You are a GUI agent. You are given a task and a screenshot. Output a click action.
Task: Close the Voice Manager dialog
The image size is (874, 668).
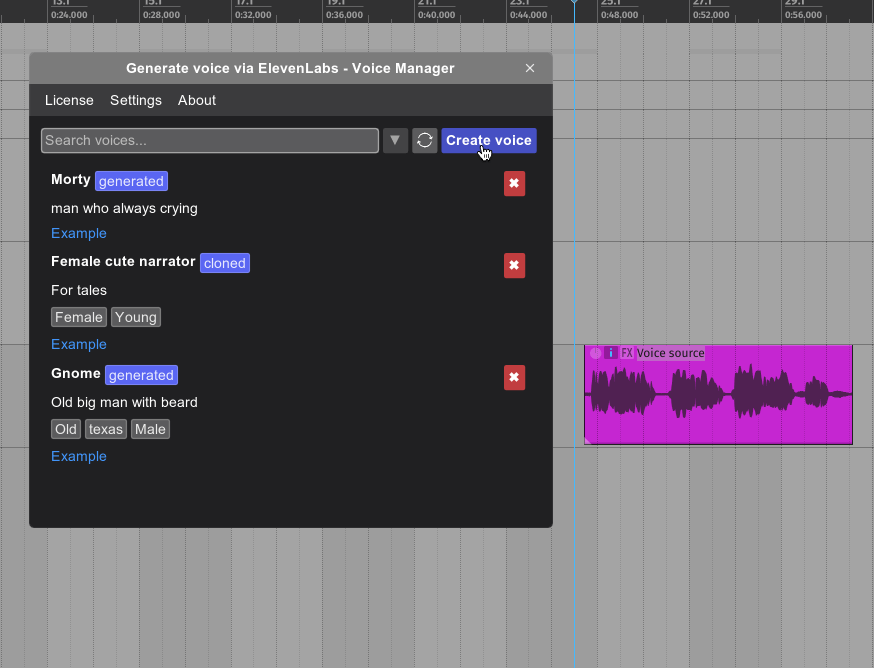(530, 68)
